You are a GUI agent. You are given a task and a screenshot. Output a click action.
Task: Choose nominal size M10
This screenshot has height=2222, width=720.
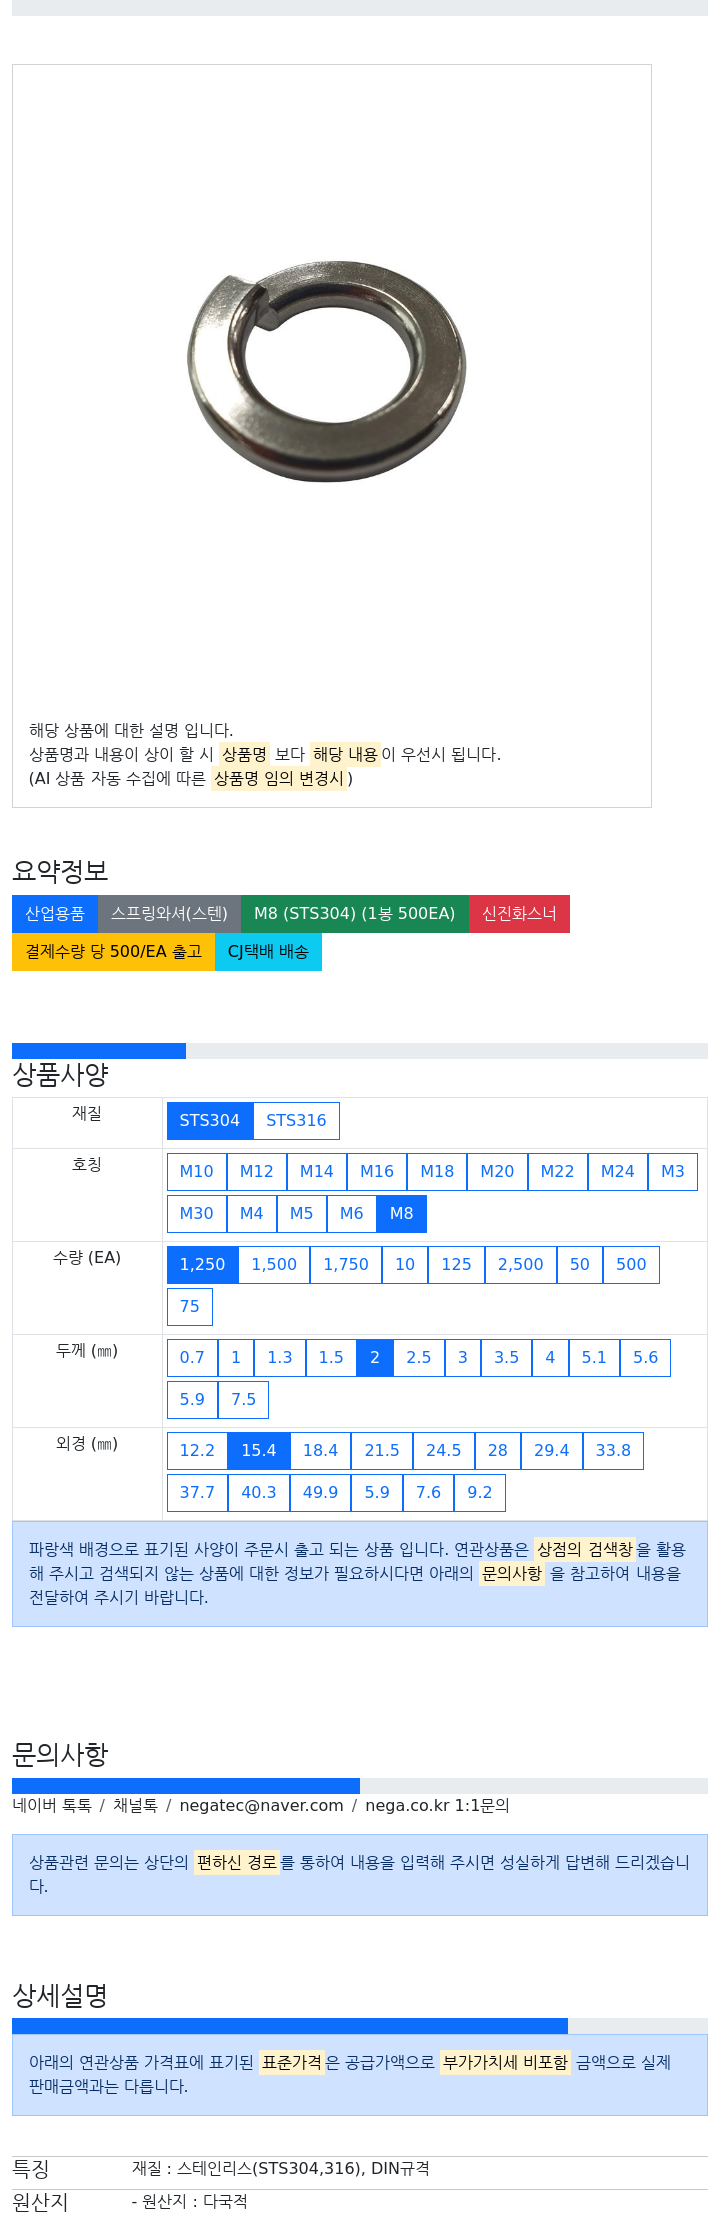197,1172
